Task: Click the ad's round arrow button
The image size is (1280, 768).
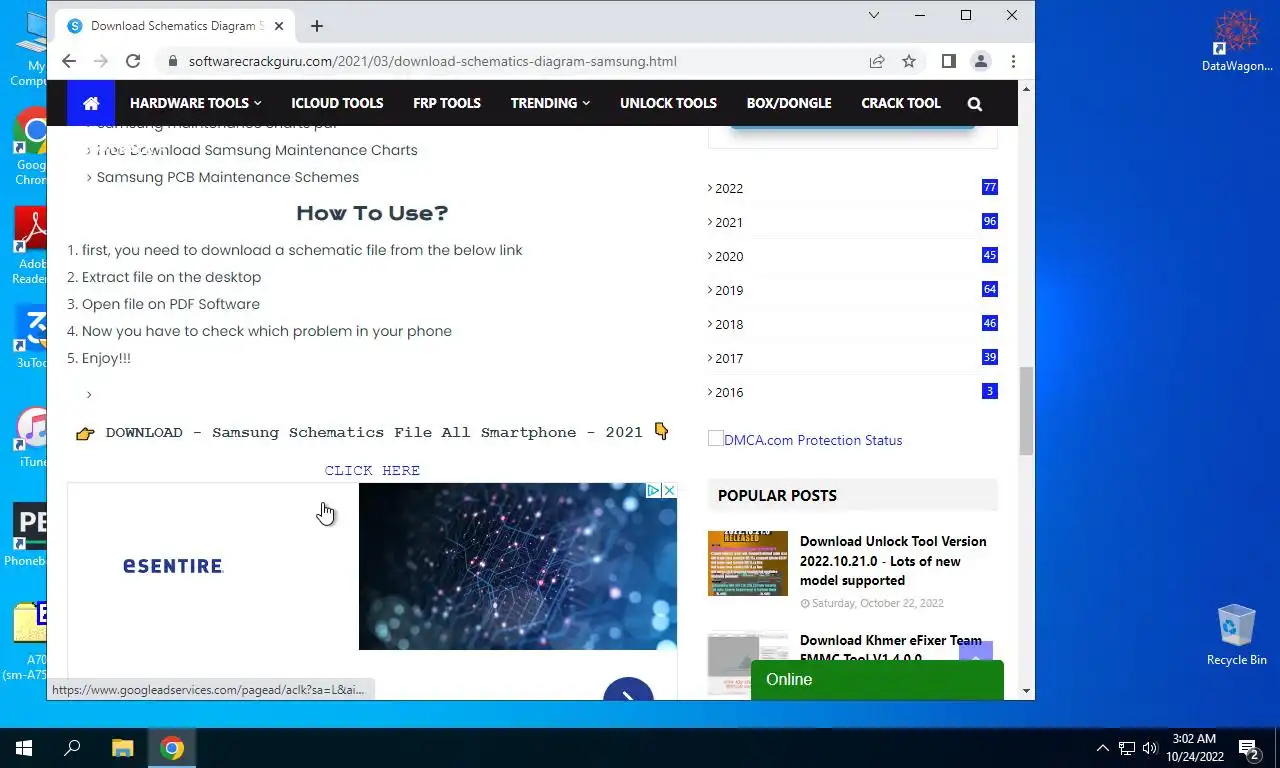Action: pyautogui.click(x=628, y=689)
